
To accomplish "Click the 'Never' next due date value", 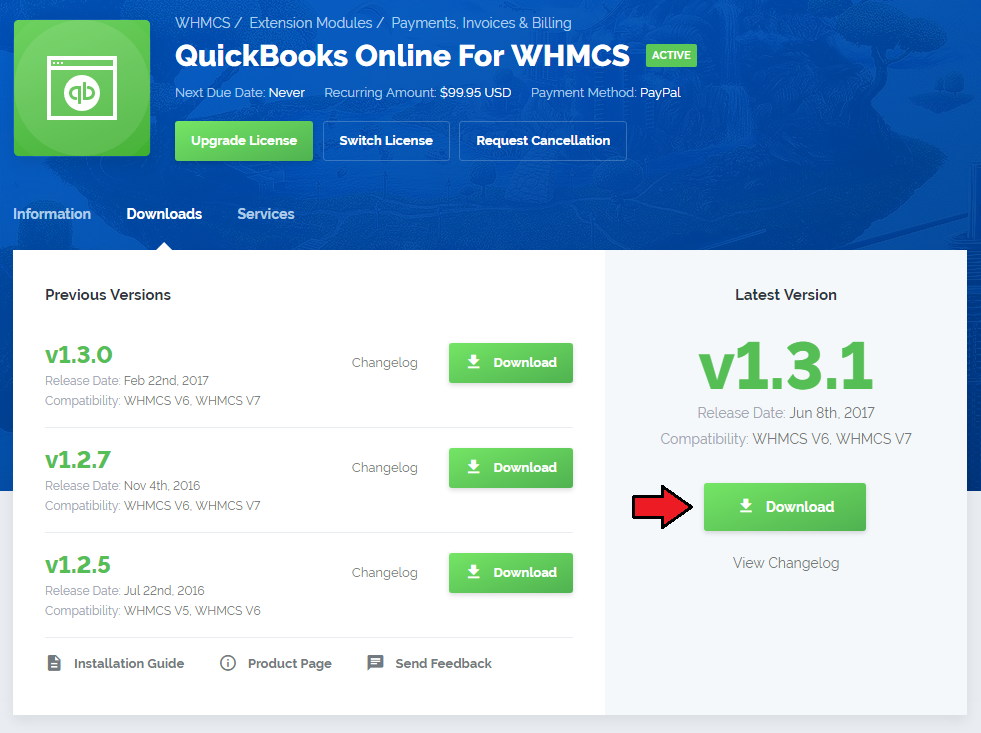I will (287, 93).
